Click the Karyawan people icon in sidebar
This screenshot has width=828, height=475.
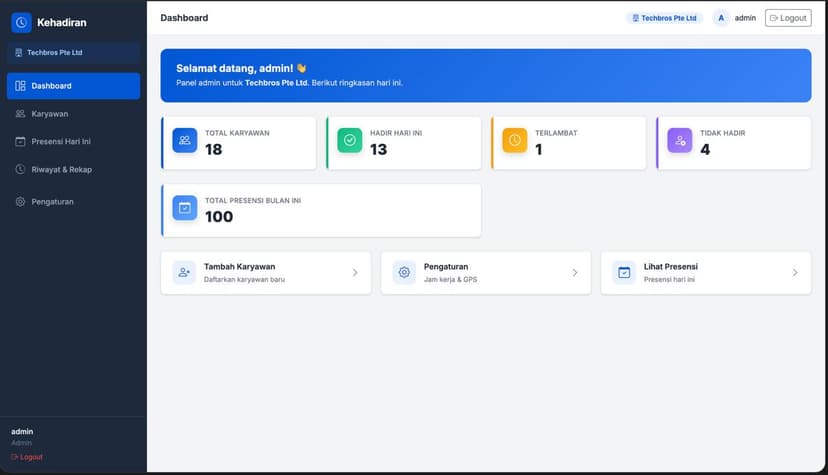[x=20, y=114]
